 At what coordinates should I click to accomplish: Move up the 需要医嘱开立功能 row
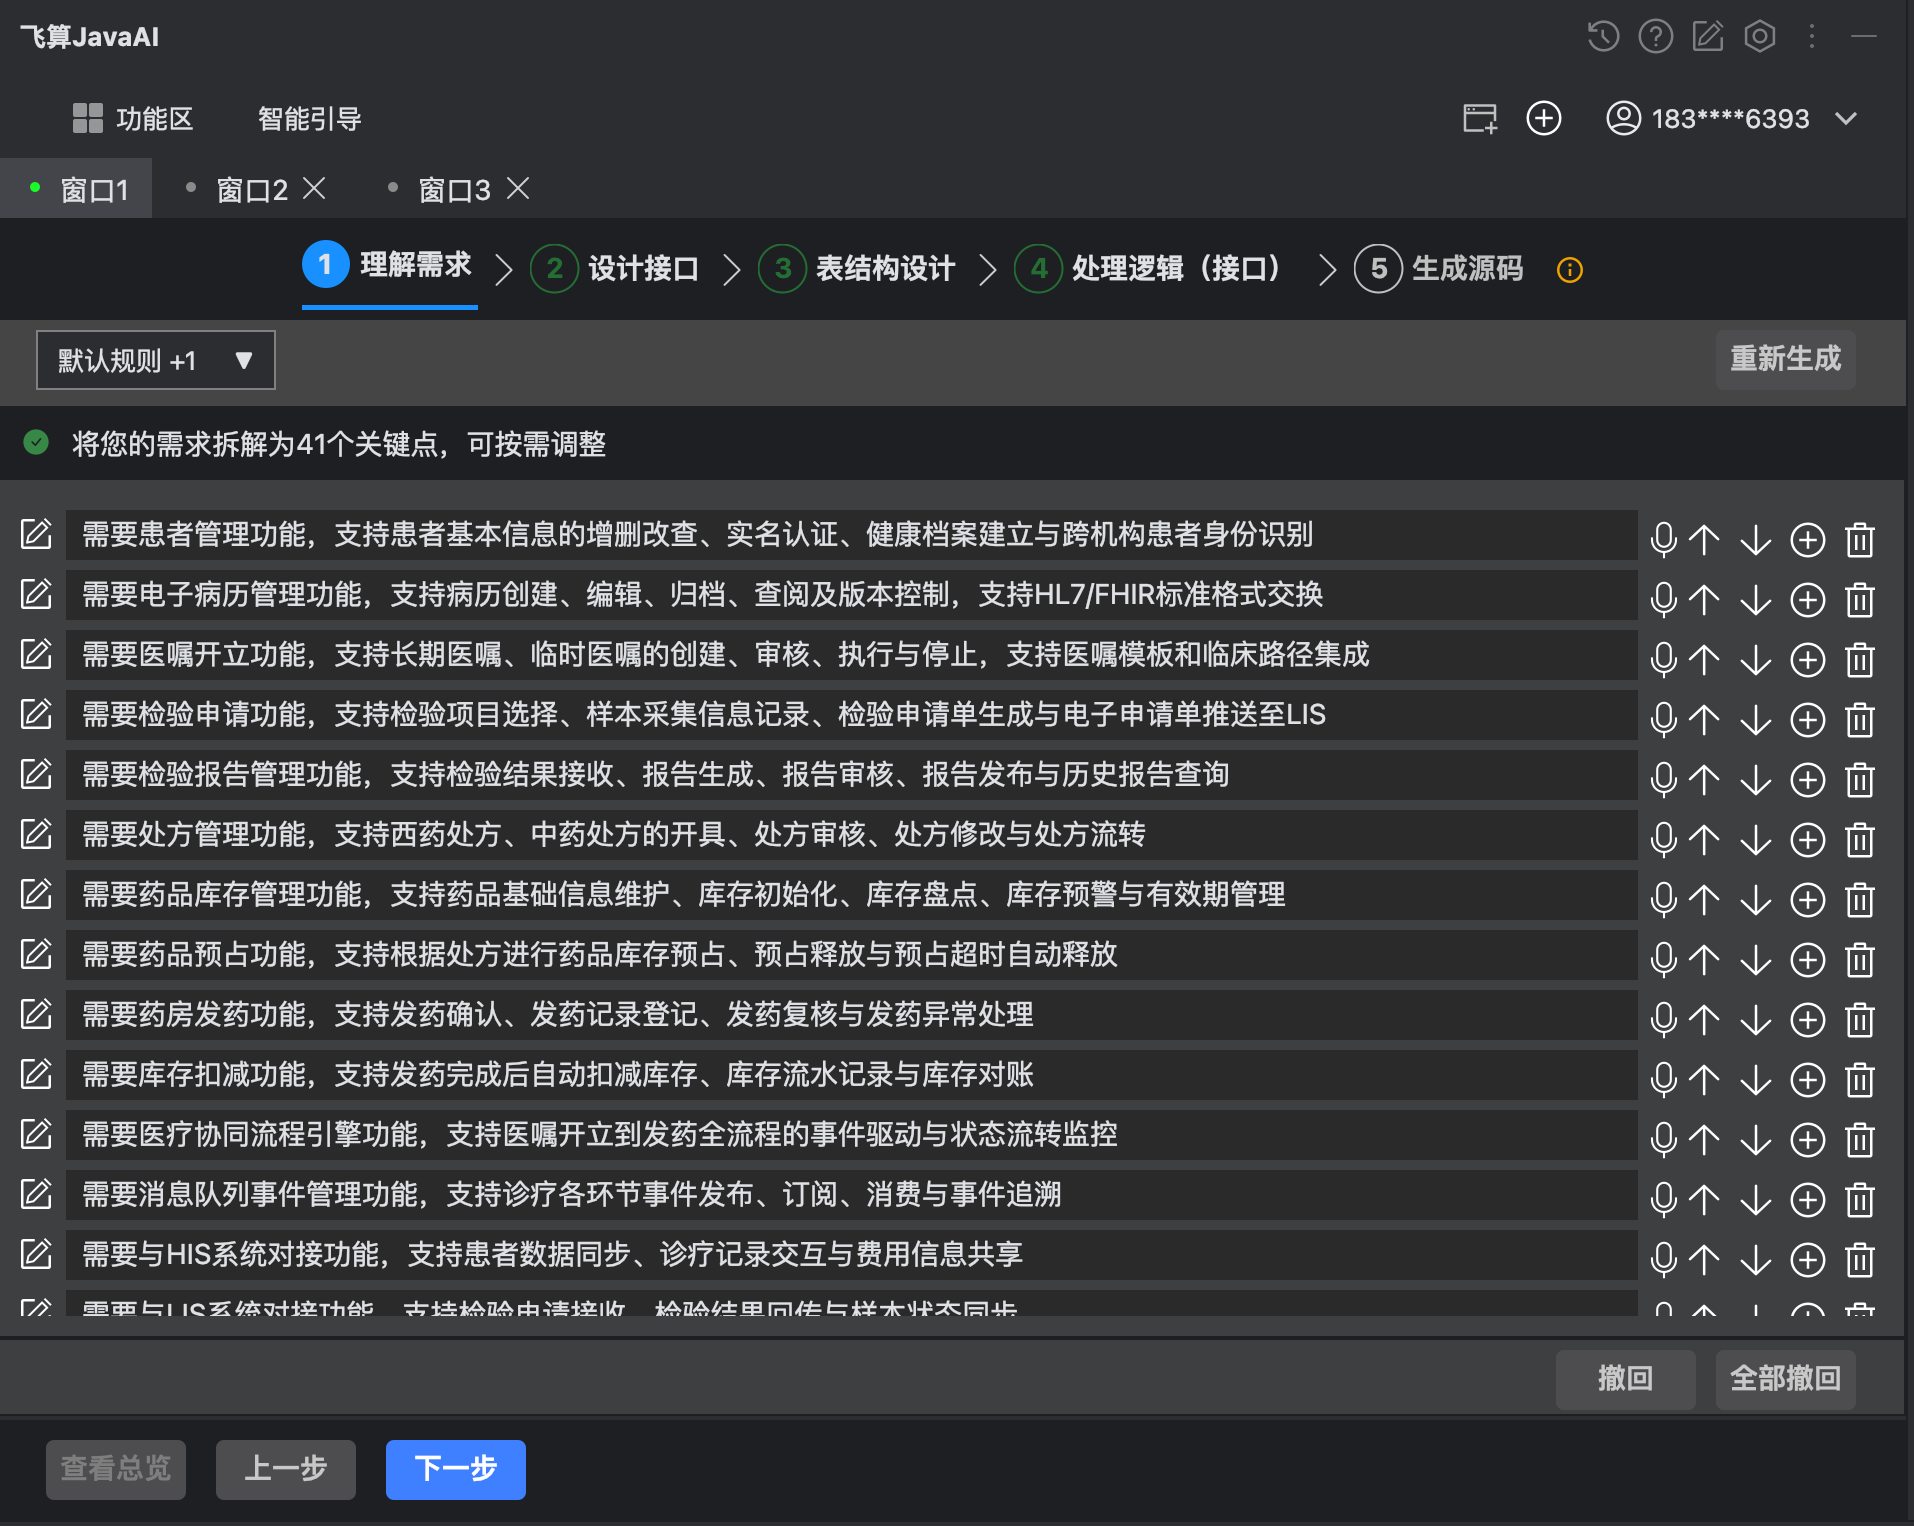point(1705,660)
